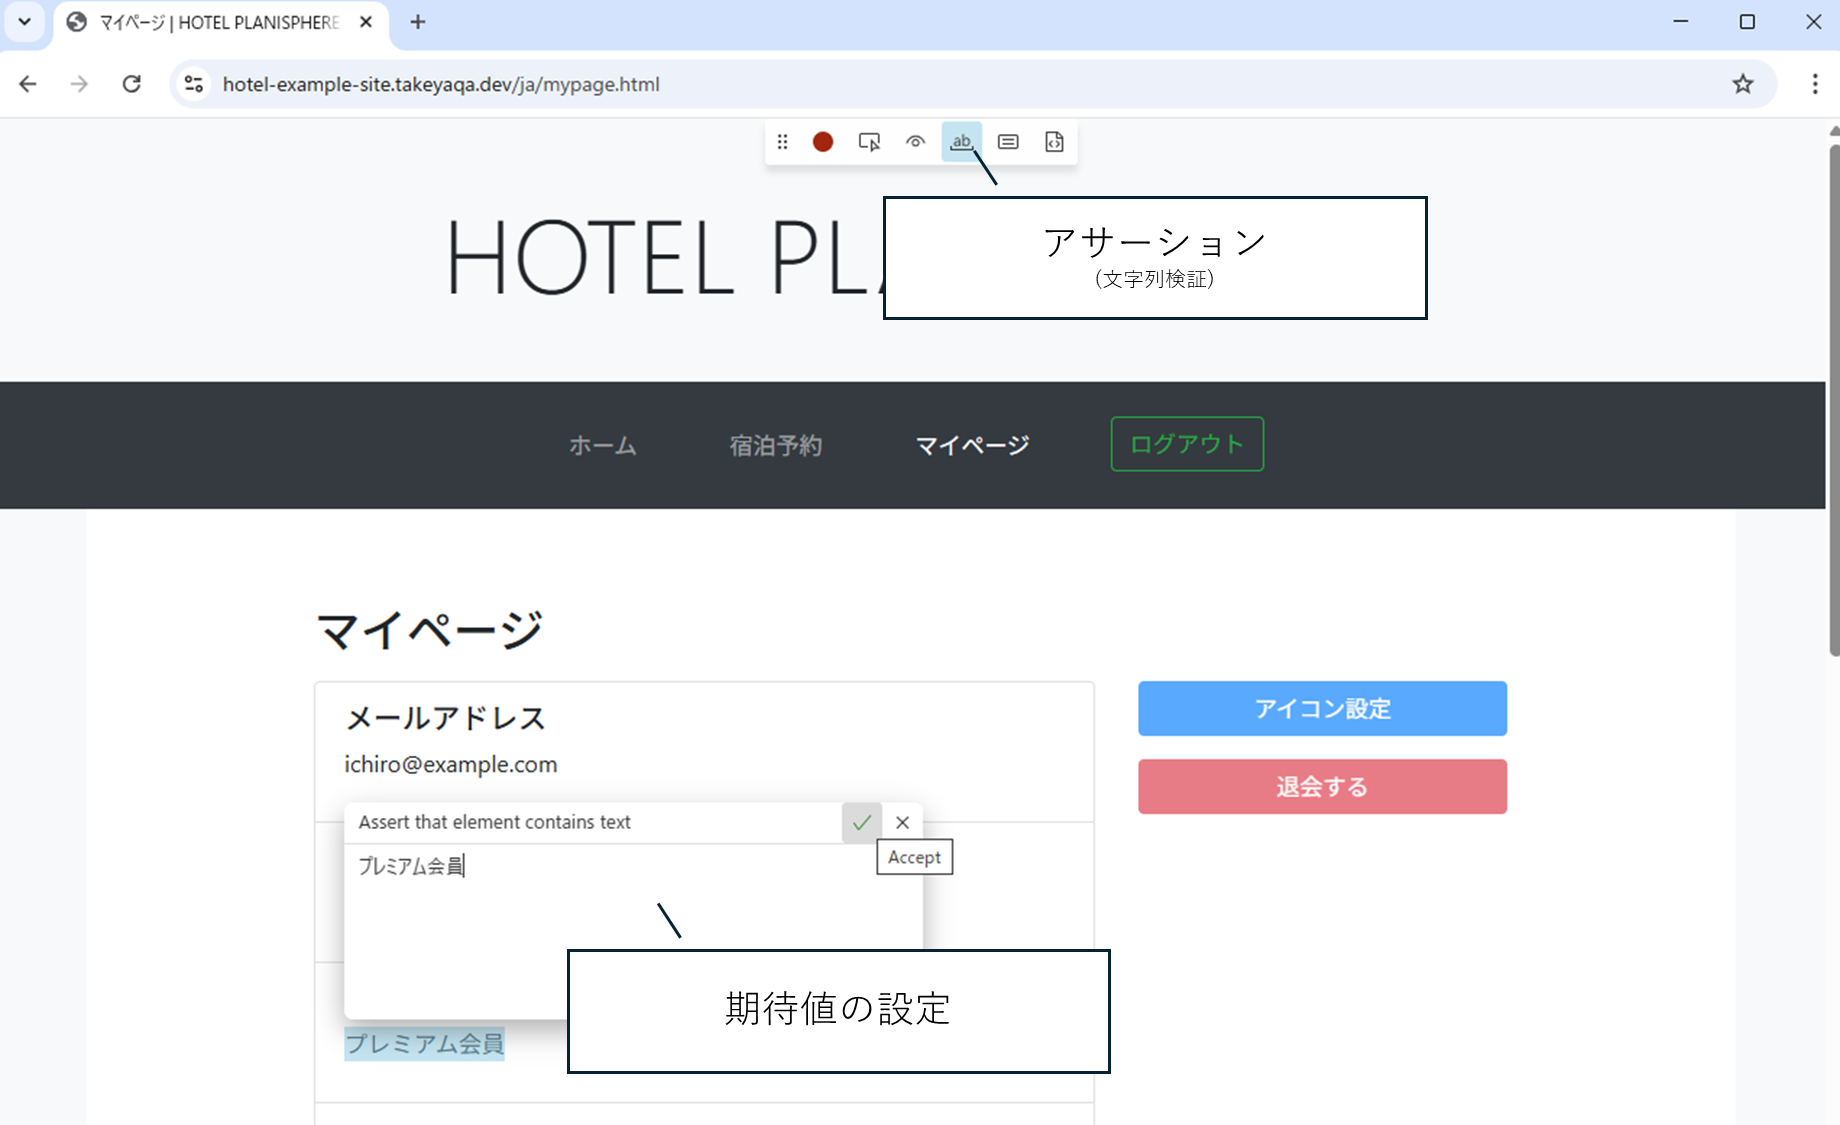
Task: Cancel the assertion dialog with the X
Action: click(x=903, y=823)
